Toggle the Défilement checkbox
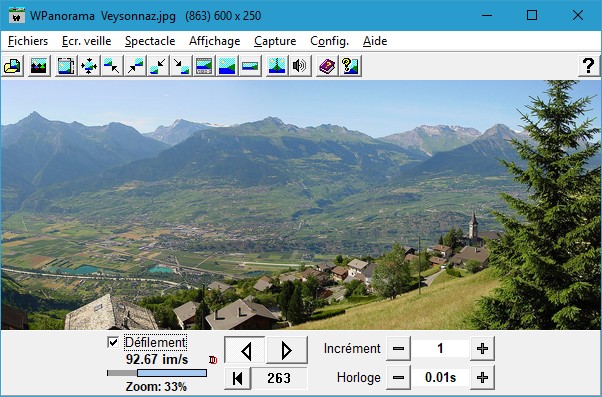 pos(113,342)
